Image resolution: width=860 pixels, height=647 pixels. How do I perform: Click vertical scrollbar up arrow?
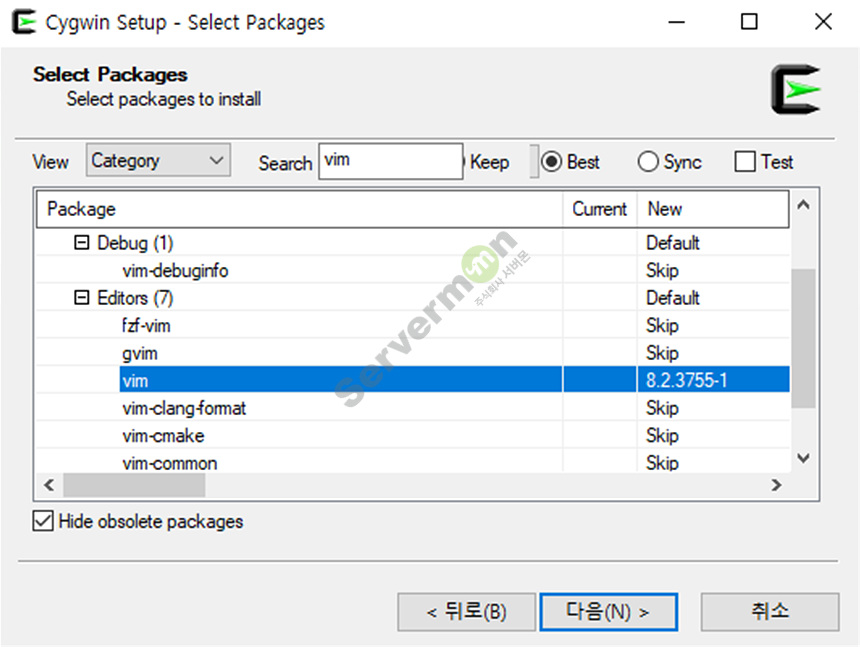[804, 205]
